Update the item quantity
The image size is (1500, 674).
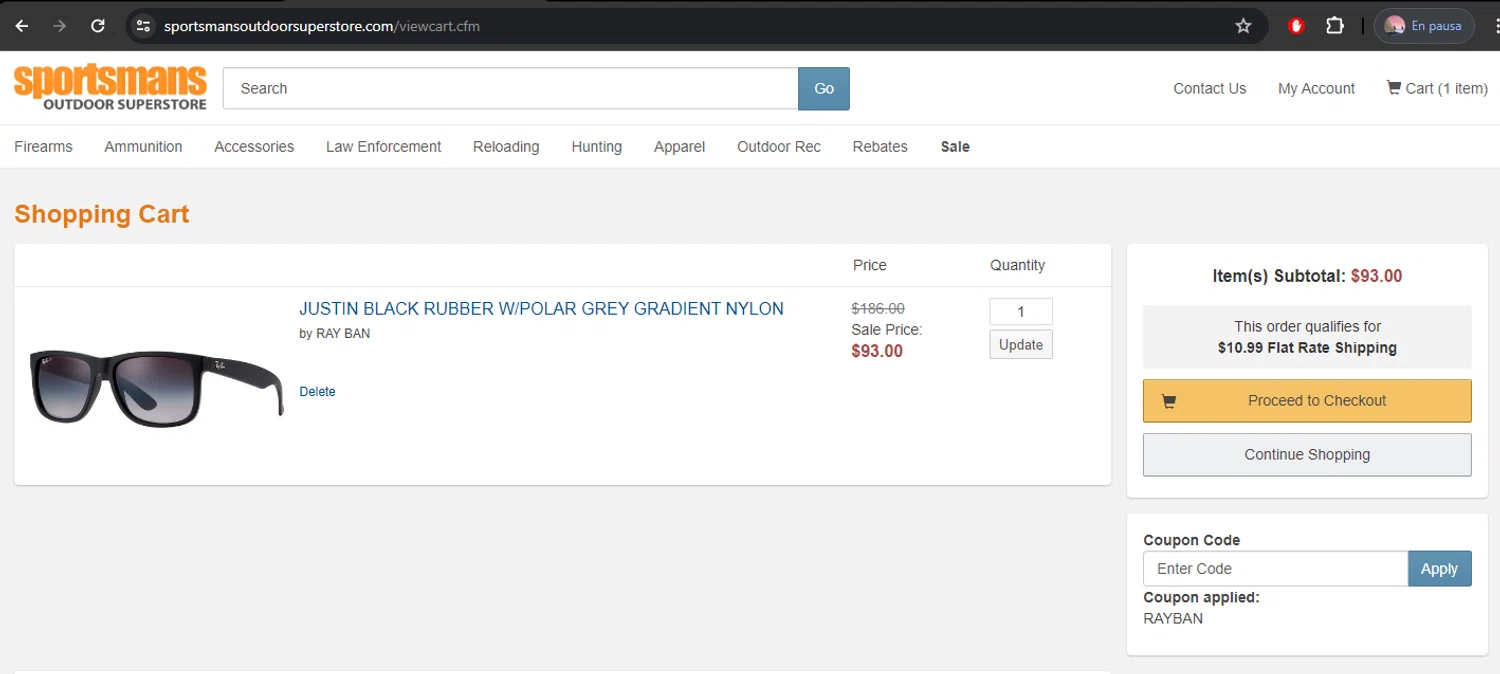(x=1021, y=344)
